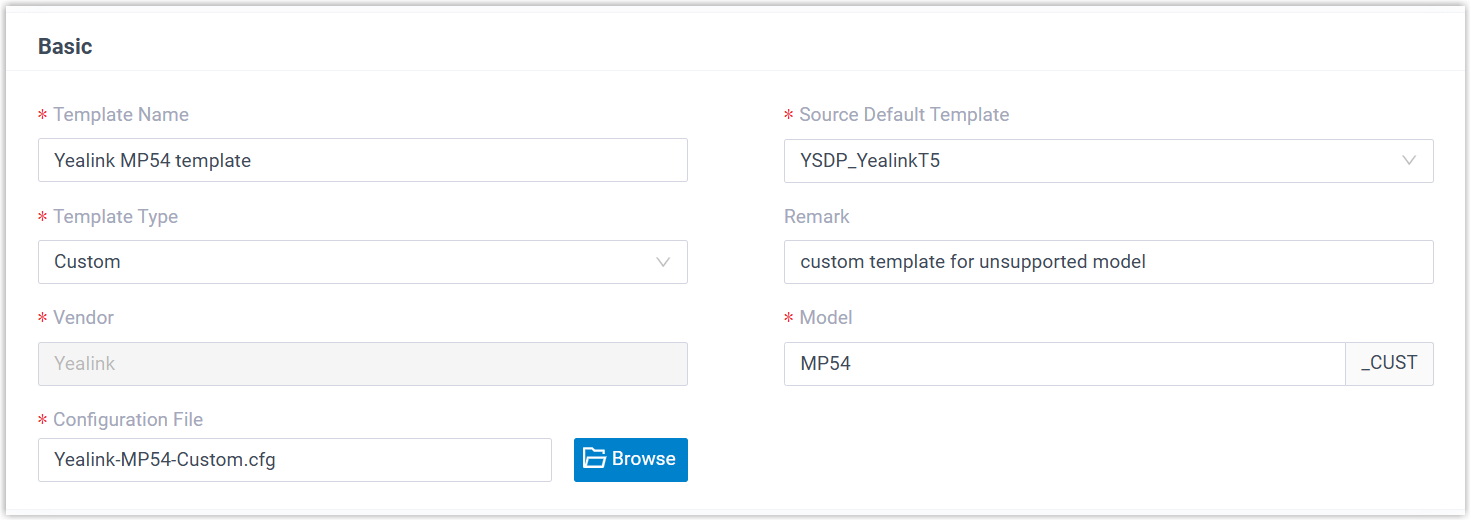Focus the Template Name text field
This screenshot has height=521, width=1471.
pyautogui.click(x=362, y=160)
